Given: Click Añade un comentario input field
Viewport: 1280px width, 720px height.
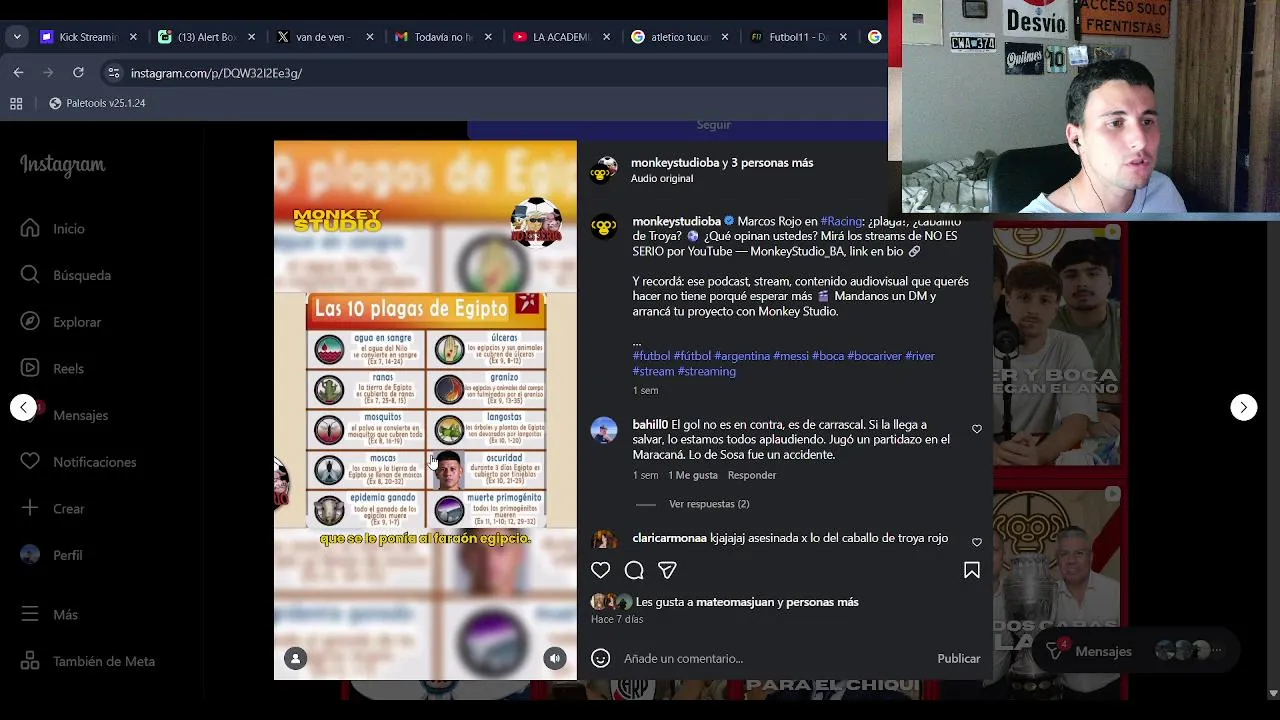Looking at the screenshot, I should click(775, 658).
